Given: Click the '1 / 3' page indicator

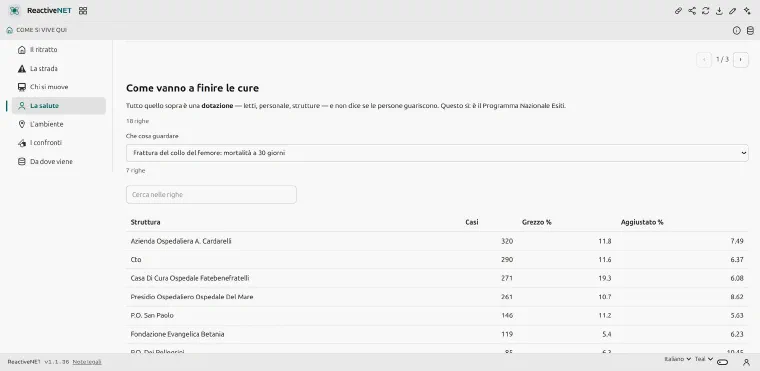Looking at the screenshot, I should coord(722,60).
